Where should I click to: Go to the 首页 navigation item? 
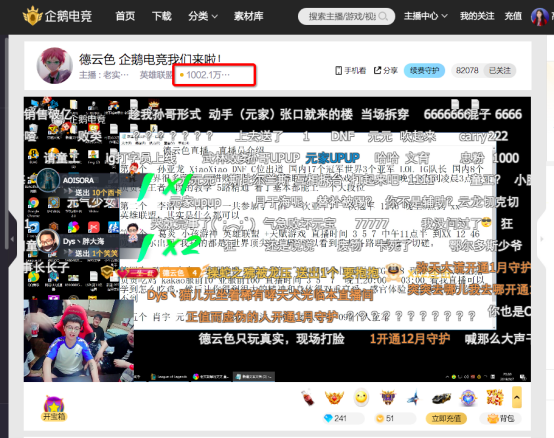pos(125,16)
